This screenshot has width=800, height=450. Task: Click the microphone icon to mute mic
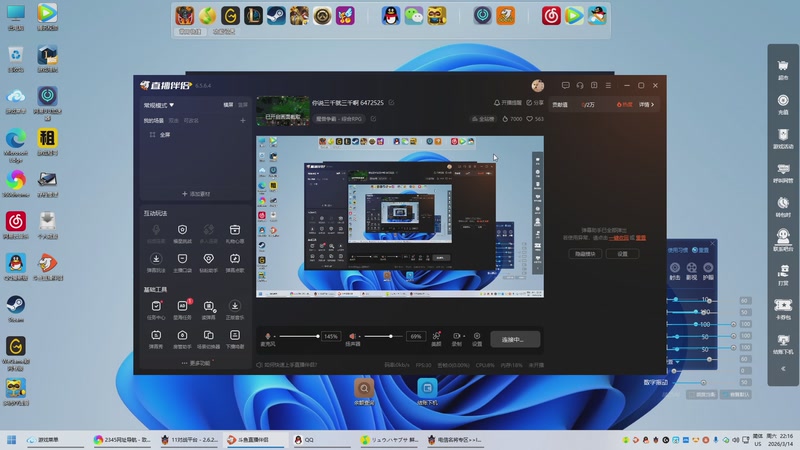(x=268, y=336)
